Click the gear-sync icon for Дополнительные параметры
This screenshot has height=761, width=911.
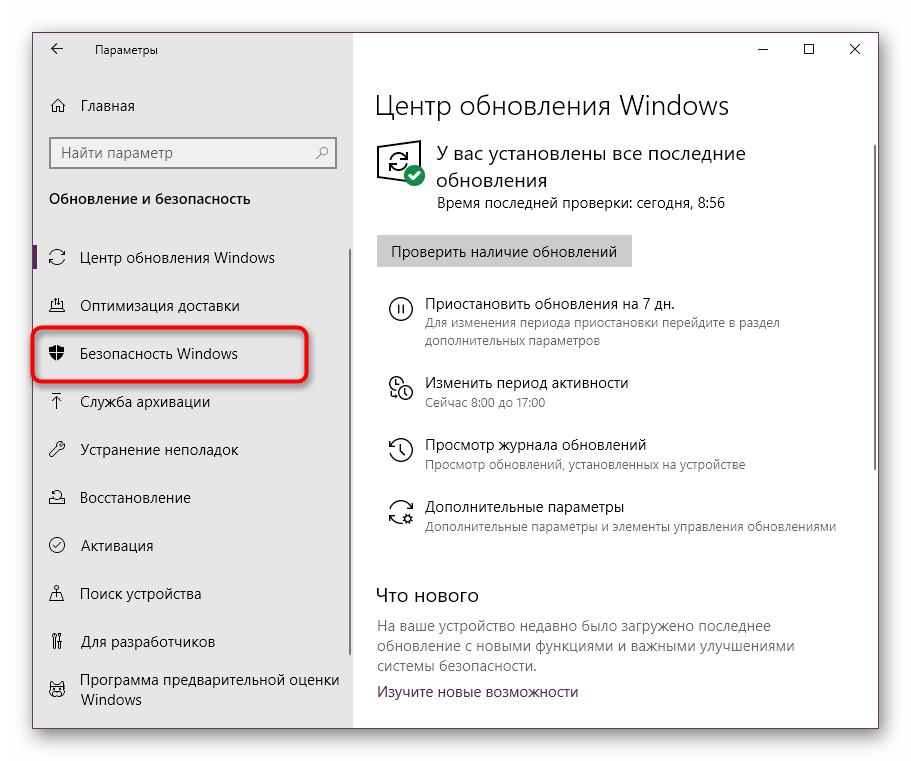(x=401, y=512)
